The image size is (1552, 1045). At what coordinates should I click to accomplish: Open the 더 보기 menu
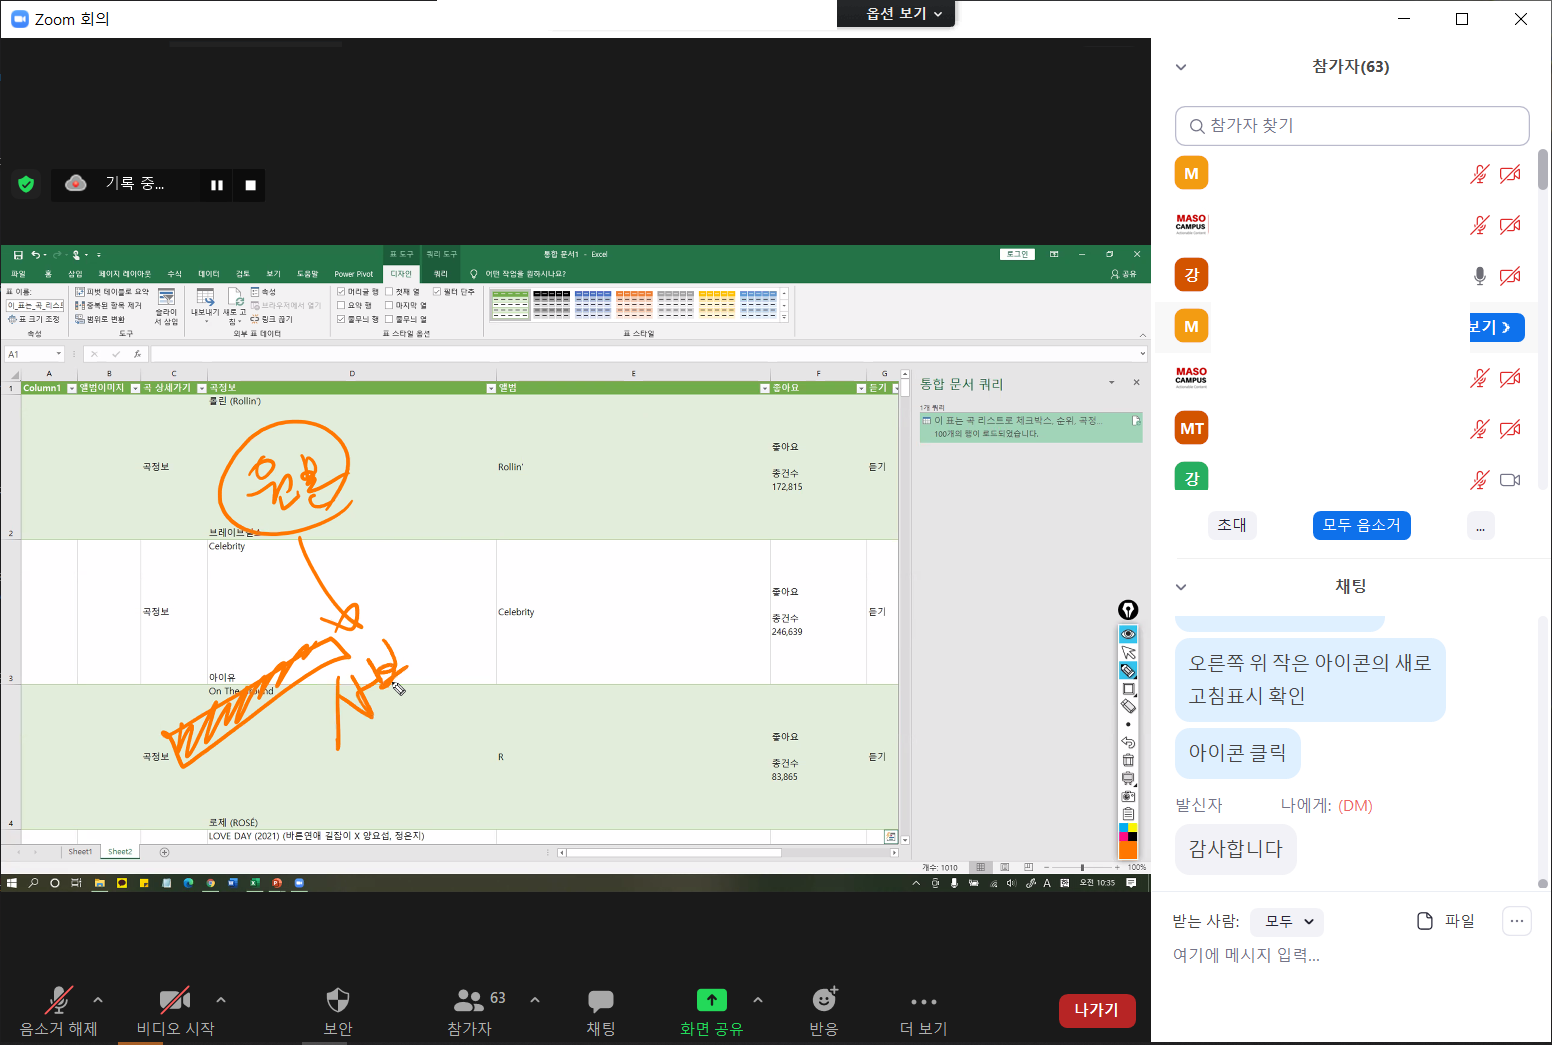tap(923, 1010)
